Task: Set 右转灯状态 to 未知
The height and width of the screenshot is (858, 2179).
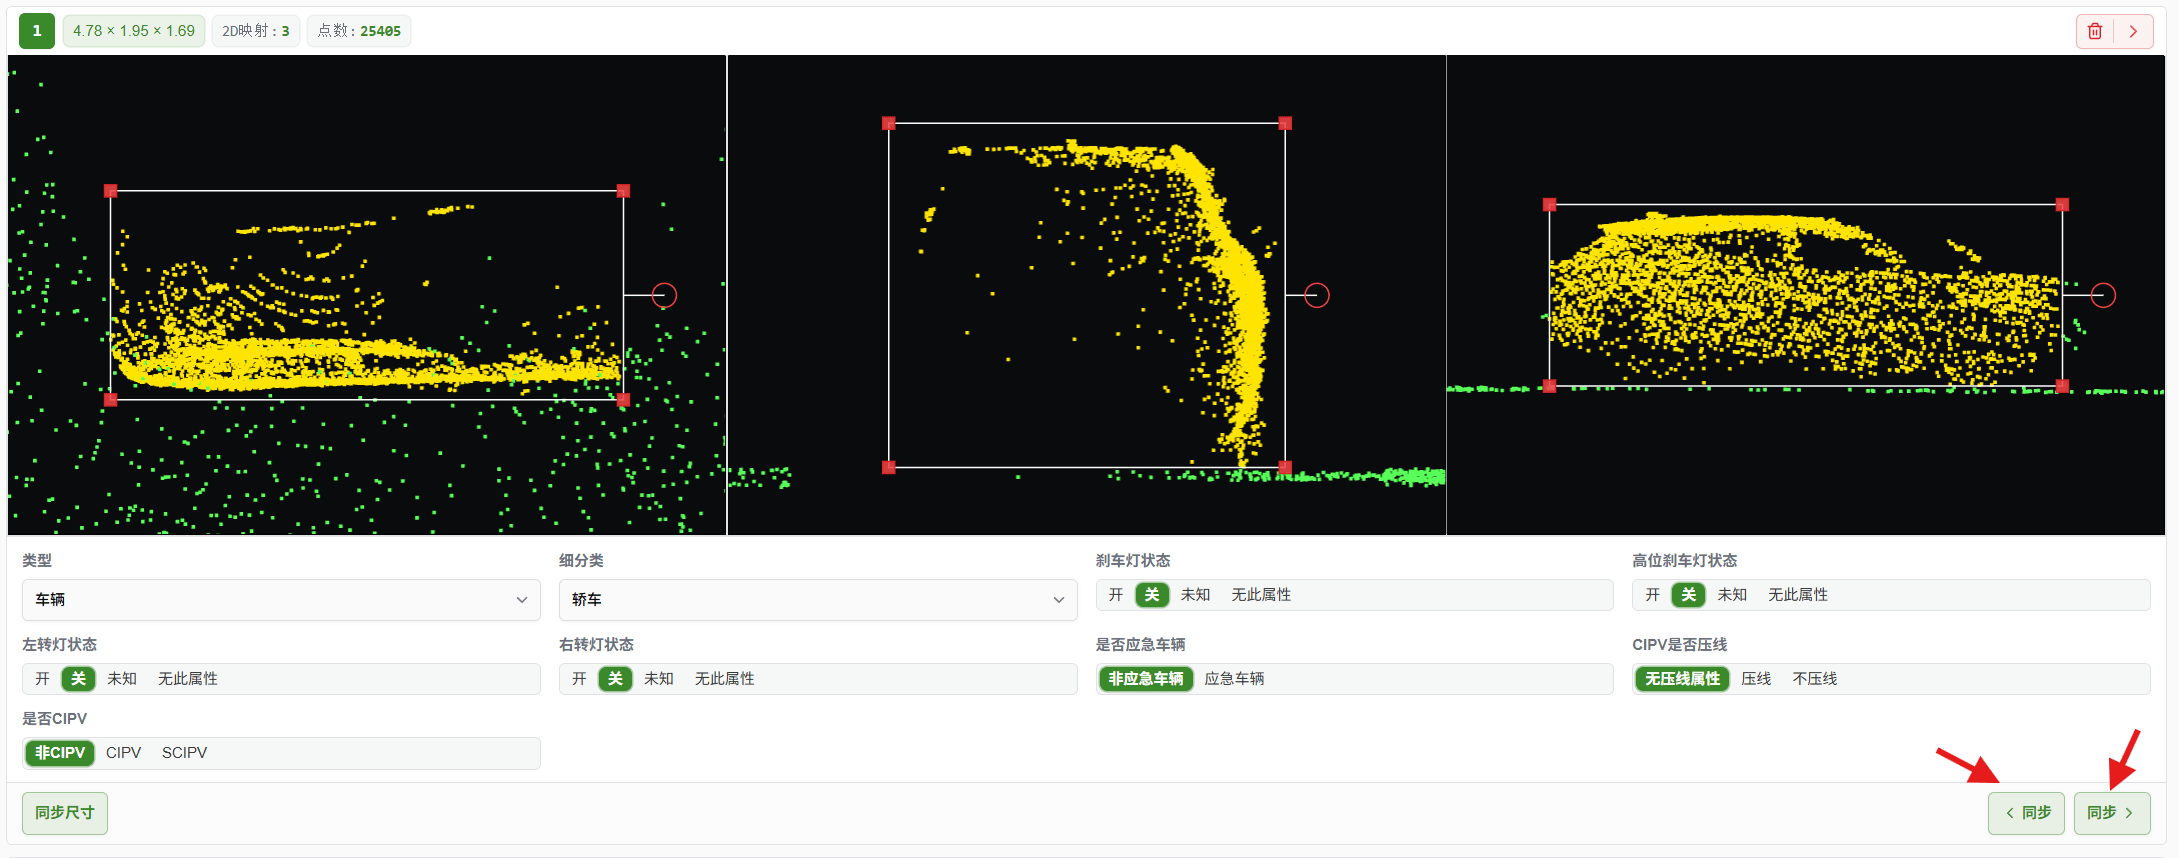Action: pyautogui.click(x=659, y=679)
